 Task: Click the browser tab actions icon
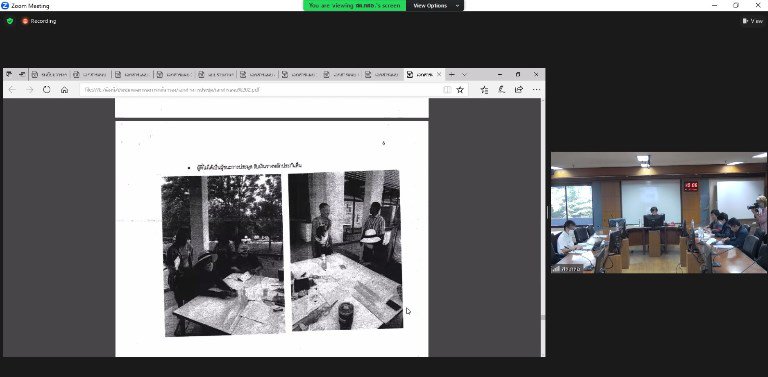(x=9, y=74)
